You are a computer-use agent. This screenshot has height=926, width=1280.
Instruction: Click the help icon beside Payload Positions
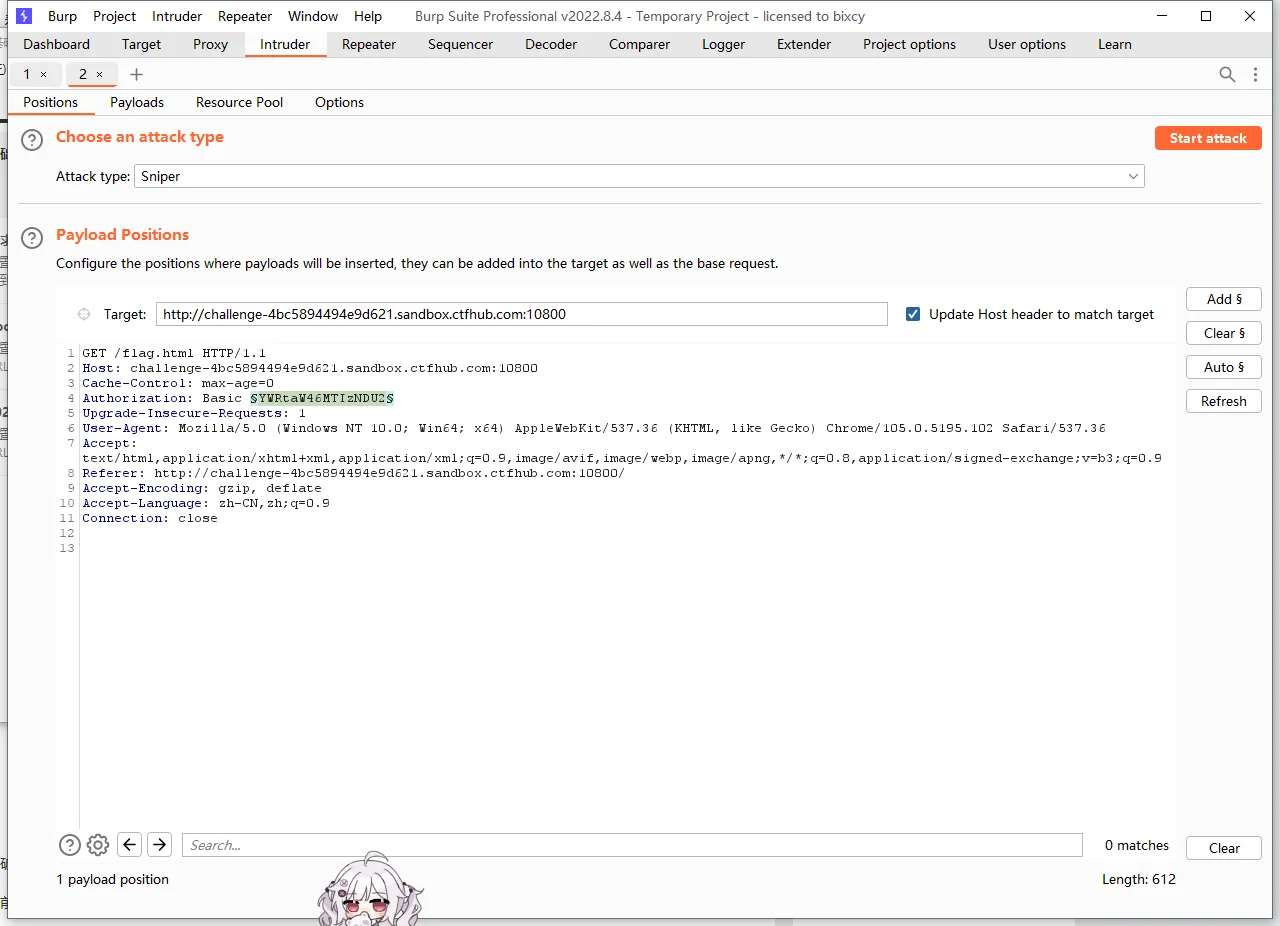pos(32,237)
